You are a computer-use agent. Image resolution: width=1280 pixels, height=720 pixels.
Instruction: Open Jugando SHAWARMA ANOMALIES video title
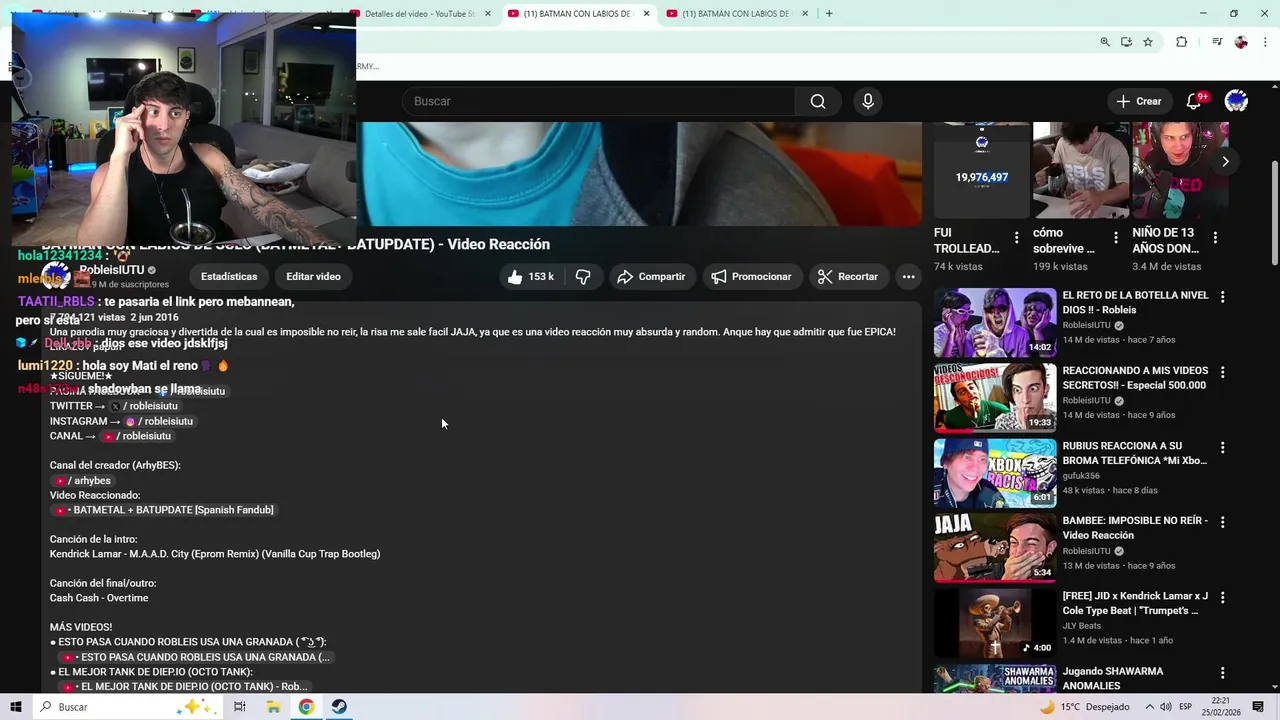point(1113,679)
